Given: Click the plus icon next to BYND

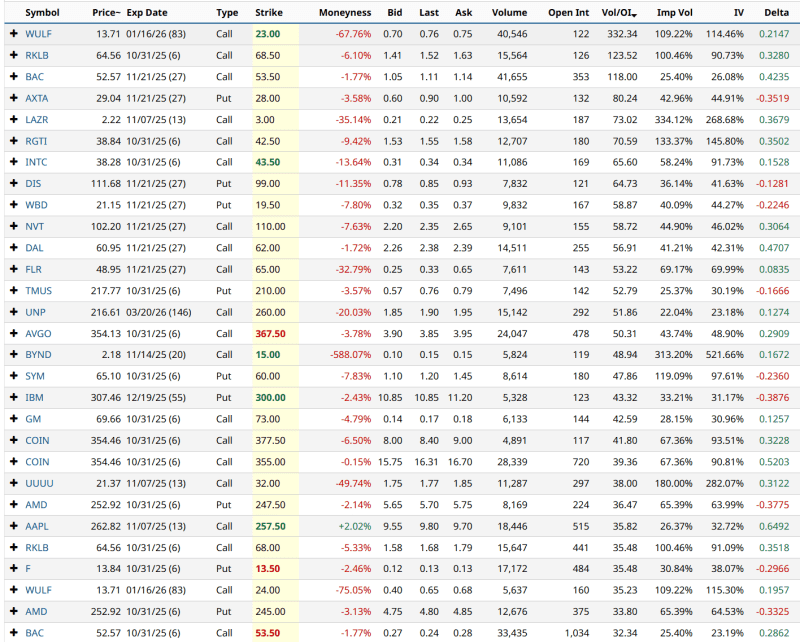Looking at the screenshot, I should tap(13, 355).
